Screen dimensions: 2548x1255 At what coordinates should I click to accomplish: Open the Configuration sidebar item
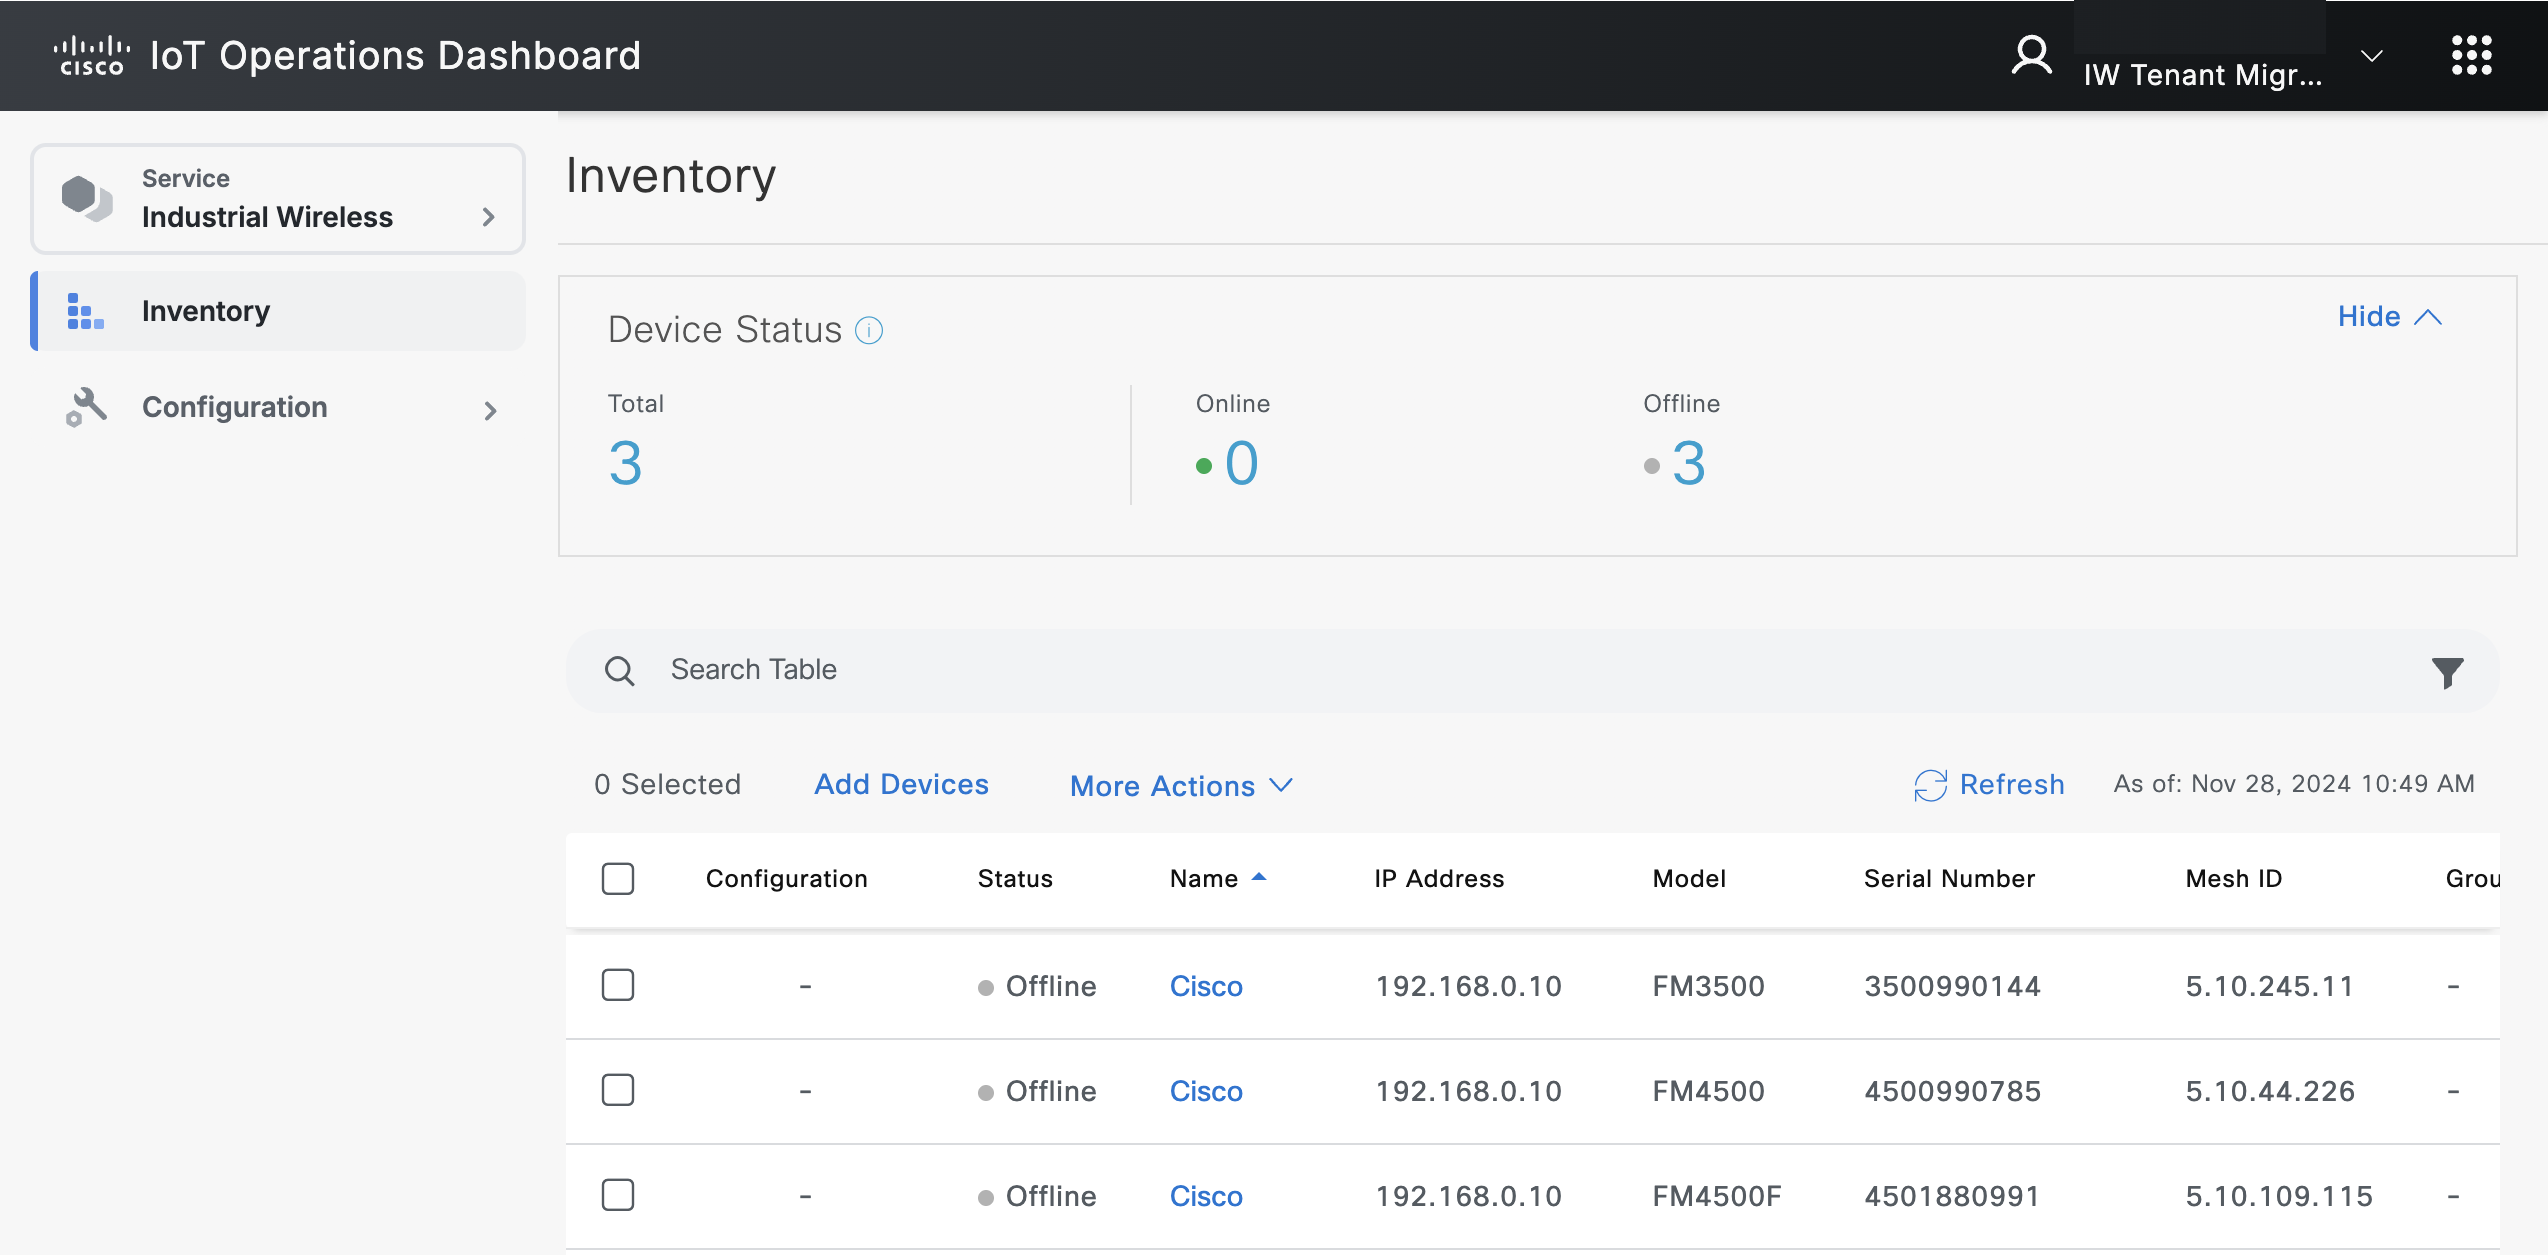(278, 408)
